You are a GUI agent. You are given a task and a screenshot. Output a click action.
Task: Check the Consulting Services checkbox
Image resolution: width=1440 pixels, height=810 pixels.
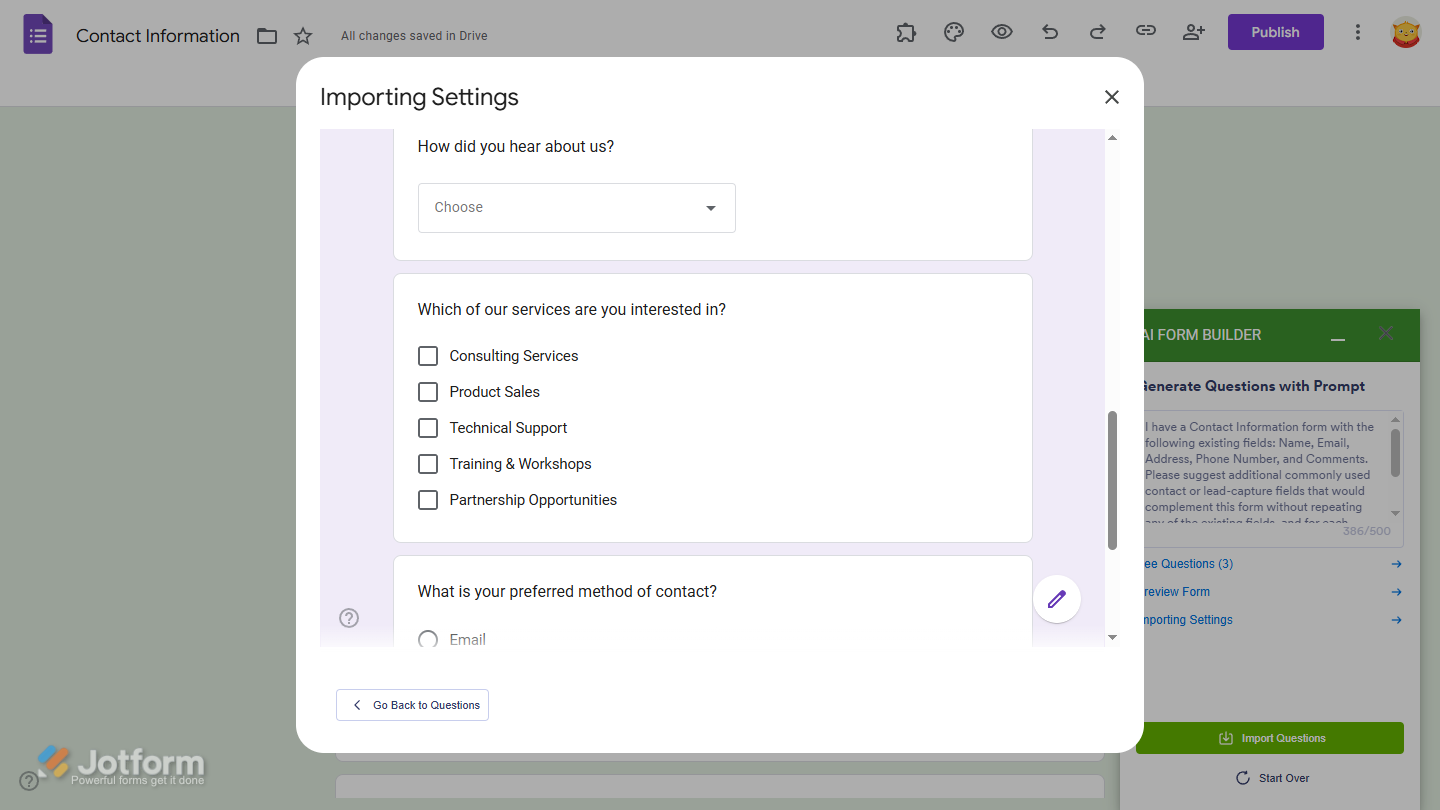(428, 355)
